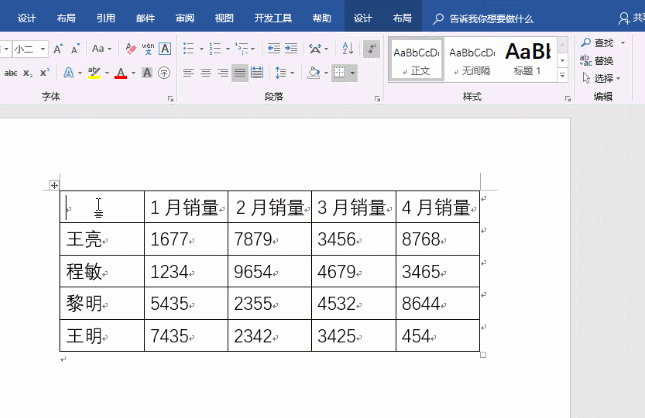The width and height of the screenshot is (645, 418).
Task: Insert enclosed character (circled 字)
Action: pyautogui.click(x=164, y=73)
